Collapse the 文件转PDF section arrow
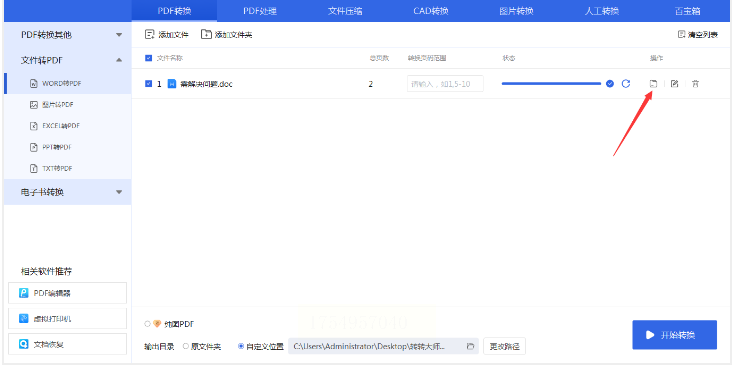The width and height of the screenshot is (733, 368). coord(119,60)
